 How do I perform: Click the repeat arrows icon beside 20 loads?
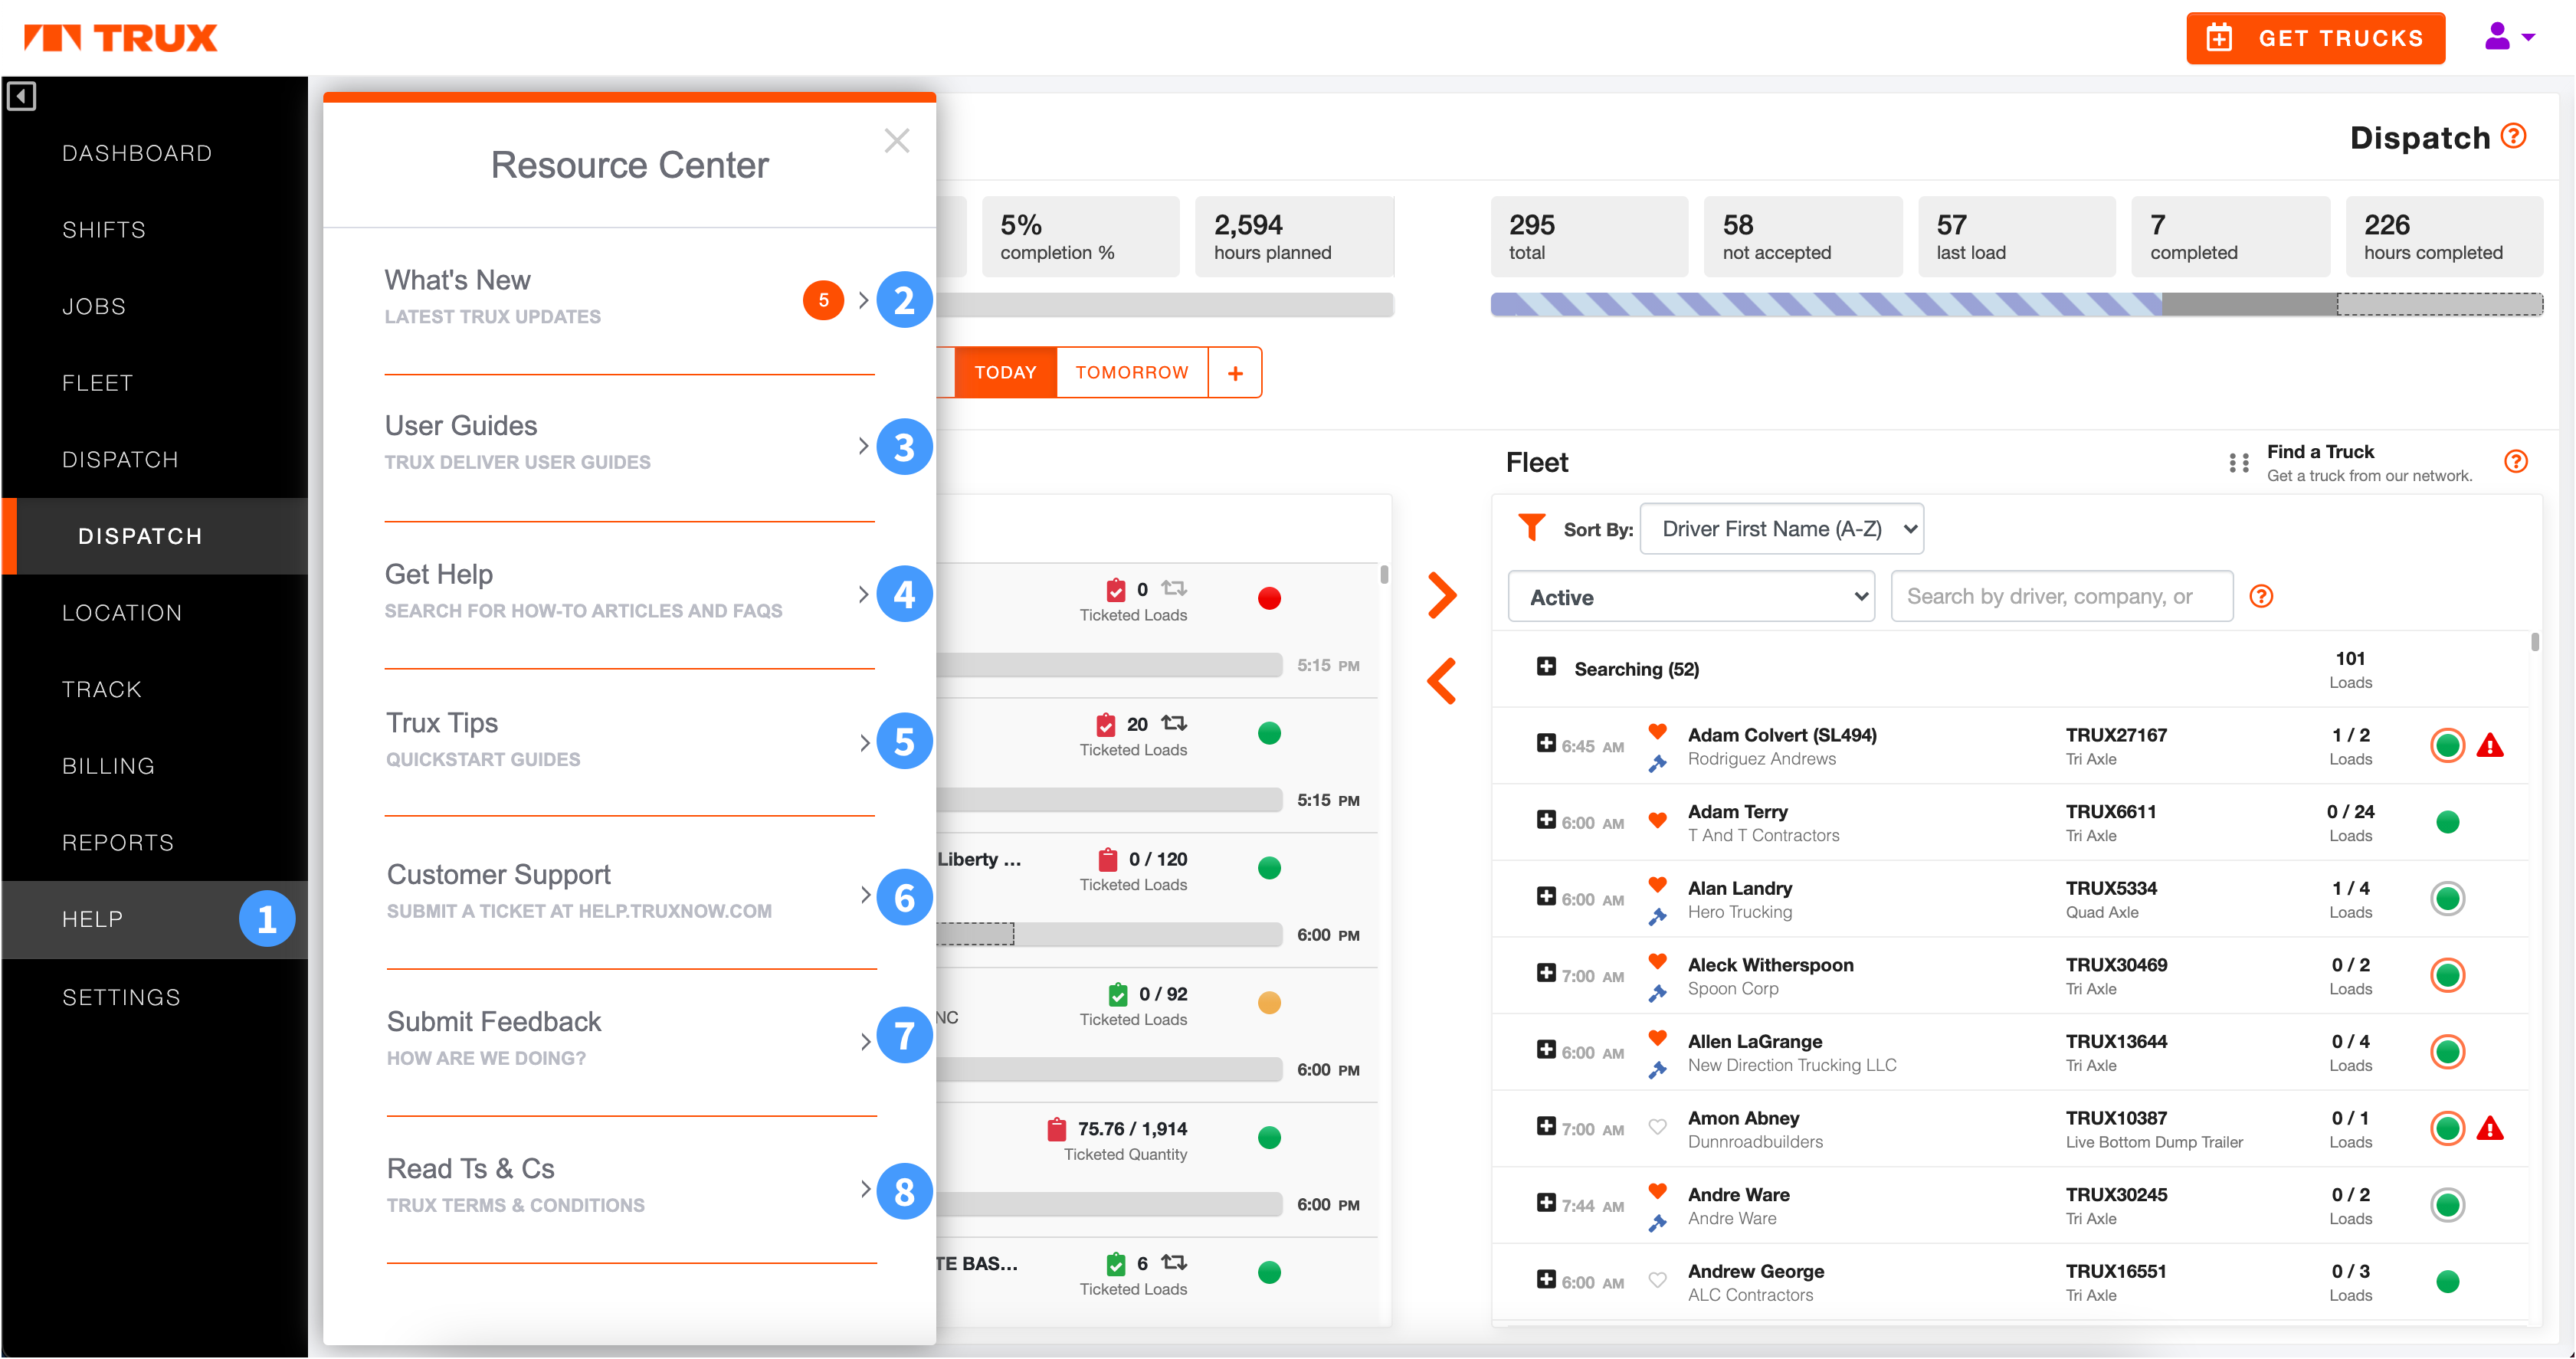pyautogui.click(x=1174, y=723)
